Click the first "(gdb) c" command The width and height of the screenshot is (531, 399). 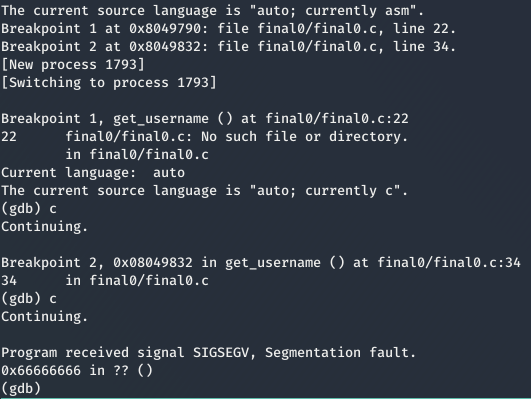pyautogui.click(x=29, y=209)
